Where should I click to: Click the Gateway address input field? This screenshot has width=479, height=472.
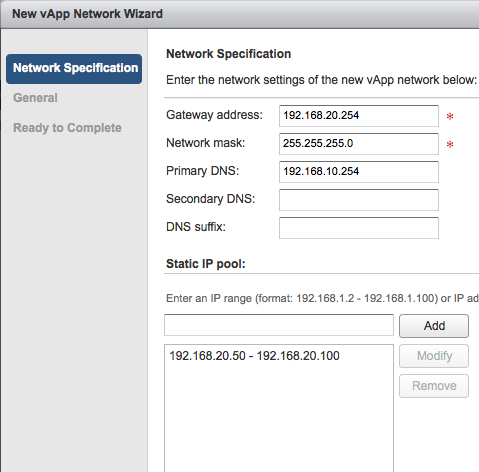359,116
